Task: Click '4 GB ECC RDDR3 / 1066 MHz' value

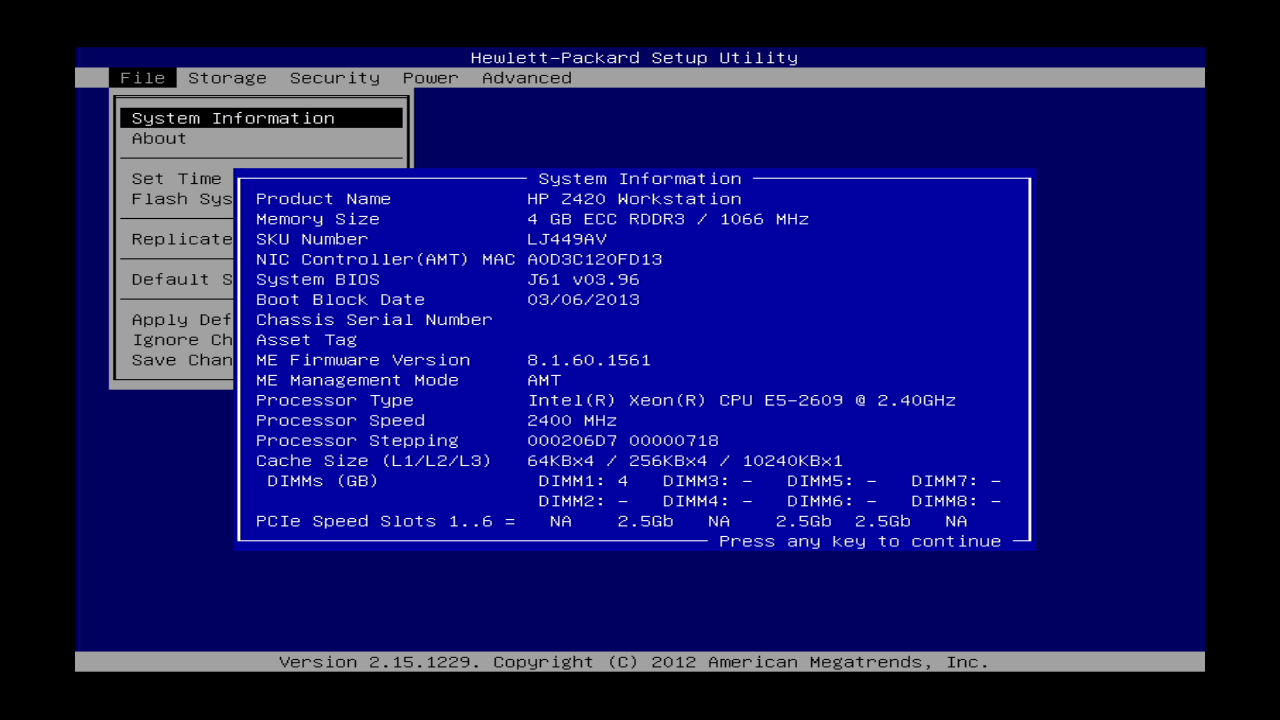Action: pos(668,219)
